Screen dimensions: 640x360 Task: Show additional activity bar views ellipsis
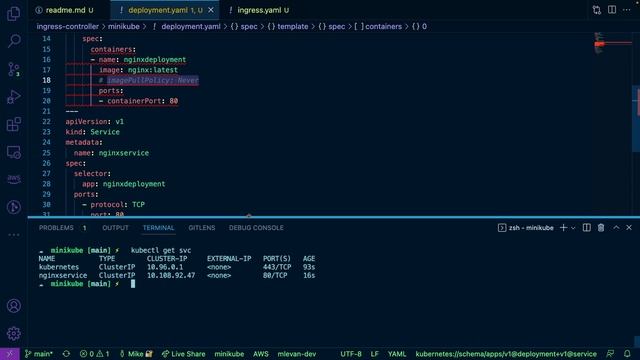[x=13, y=235]
